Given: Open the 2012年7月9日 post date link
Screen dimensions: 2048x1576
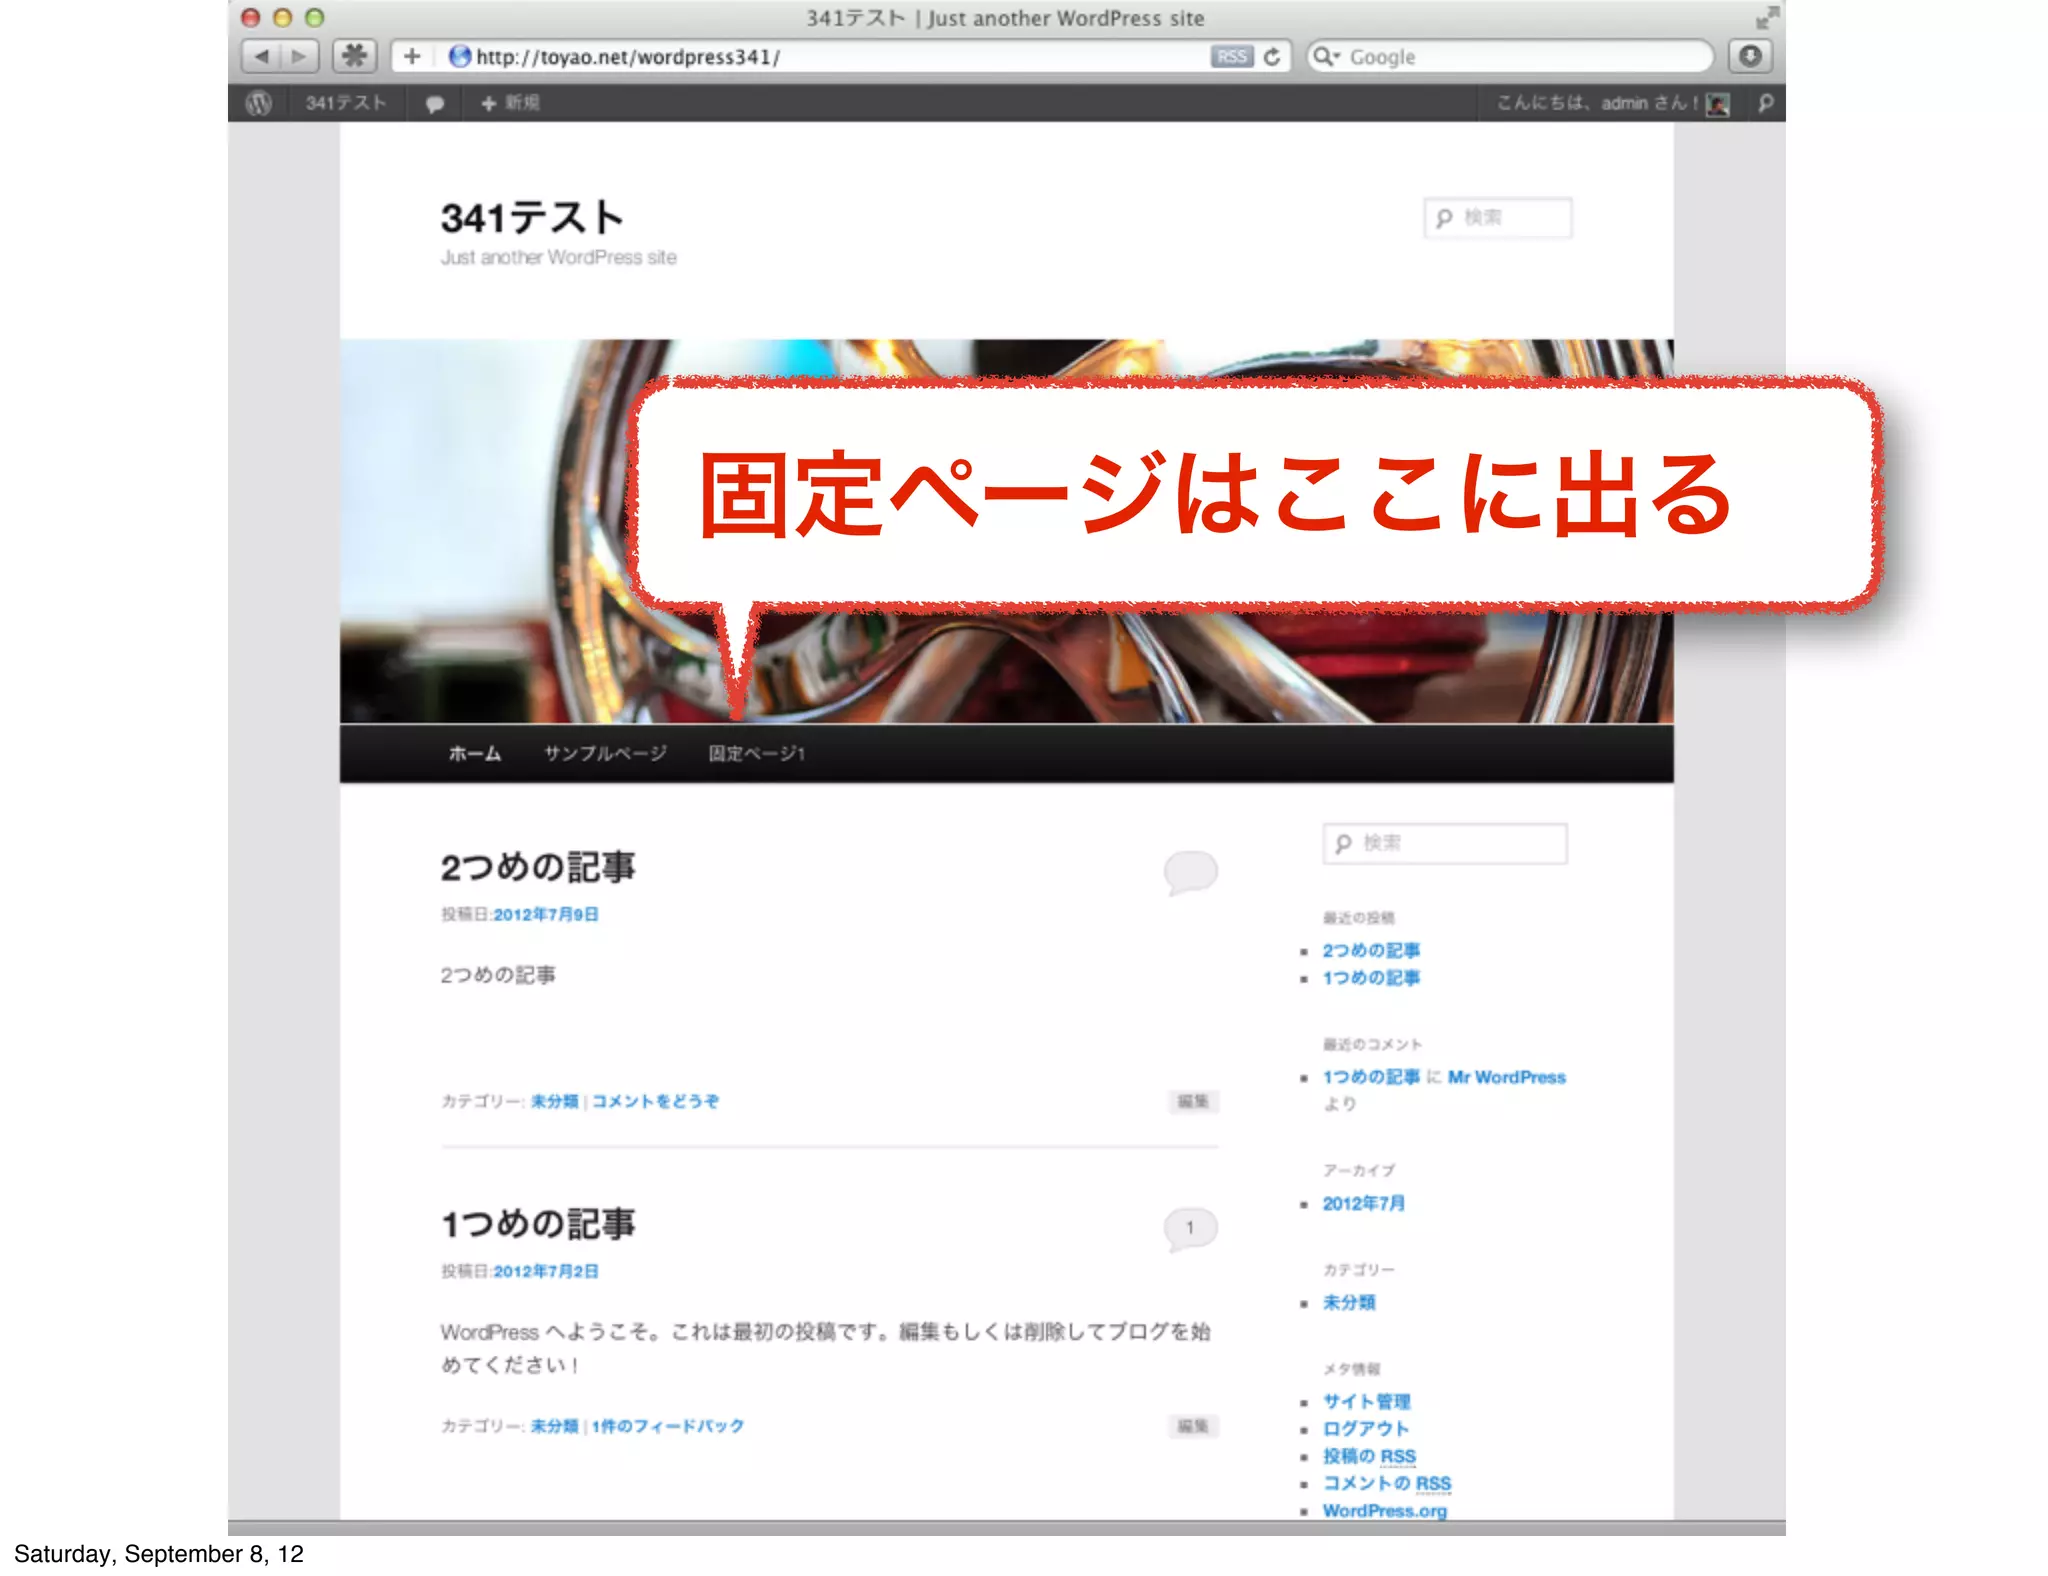Looking at the screenshot, I should pos(546,914).
